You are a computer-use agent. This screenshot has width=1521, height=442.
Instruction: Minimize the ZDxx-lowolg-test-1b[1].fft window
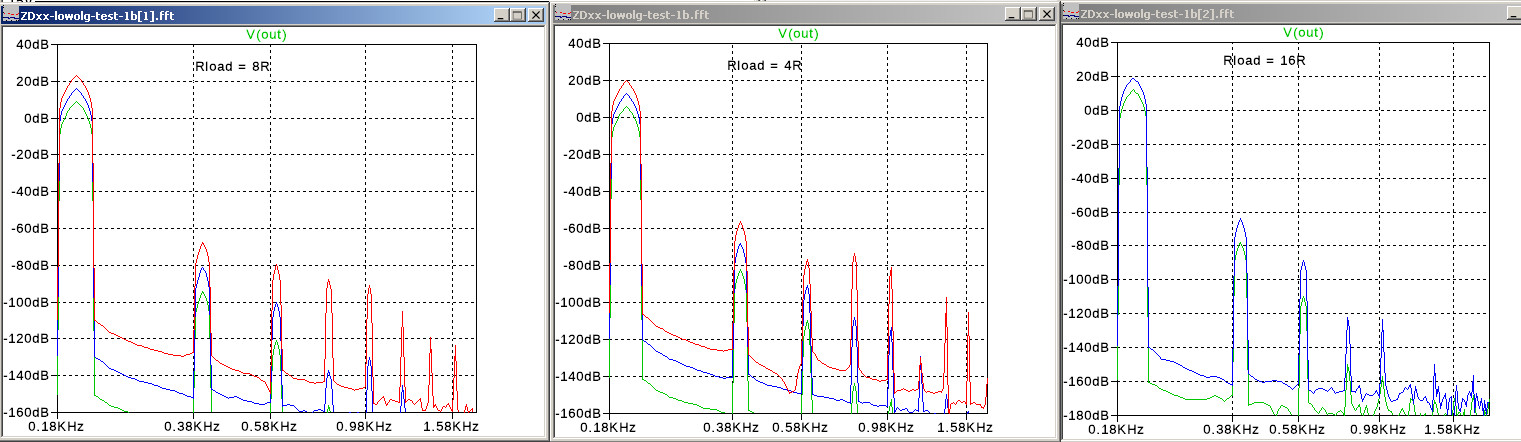tap(500, 15)
